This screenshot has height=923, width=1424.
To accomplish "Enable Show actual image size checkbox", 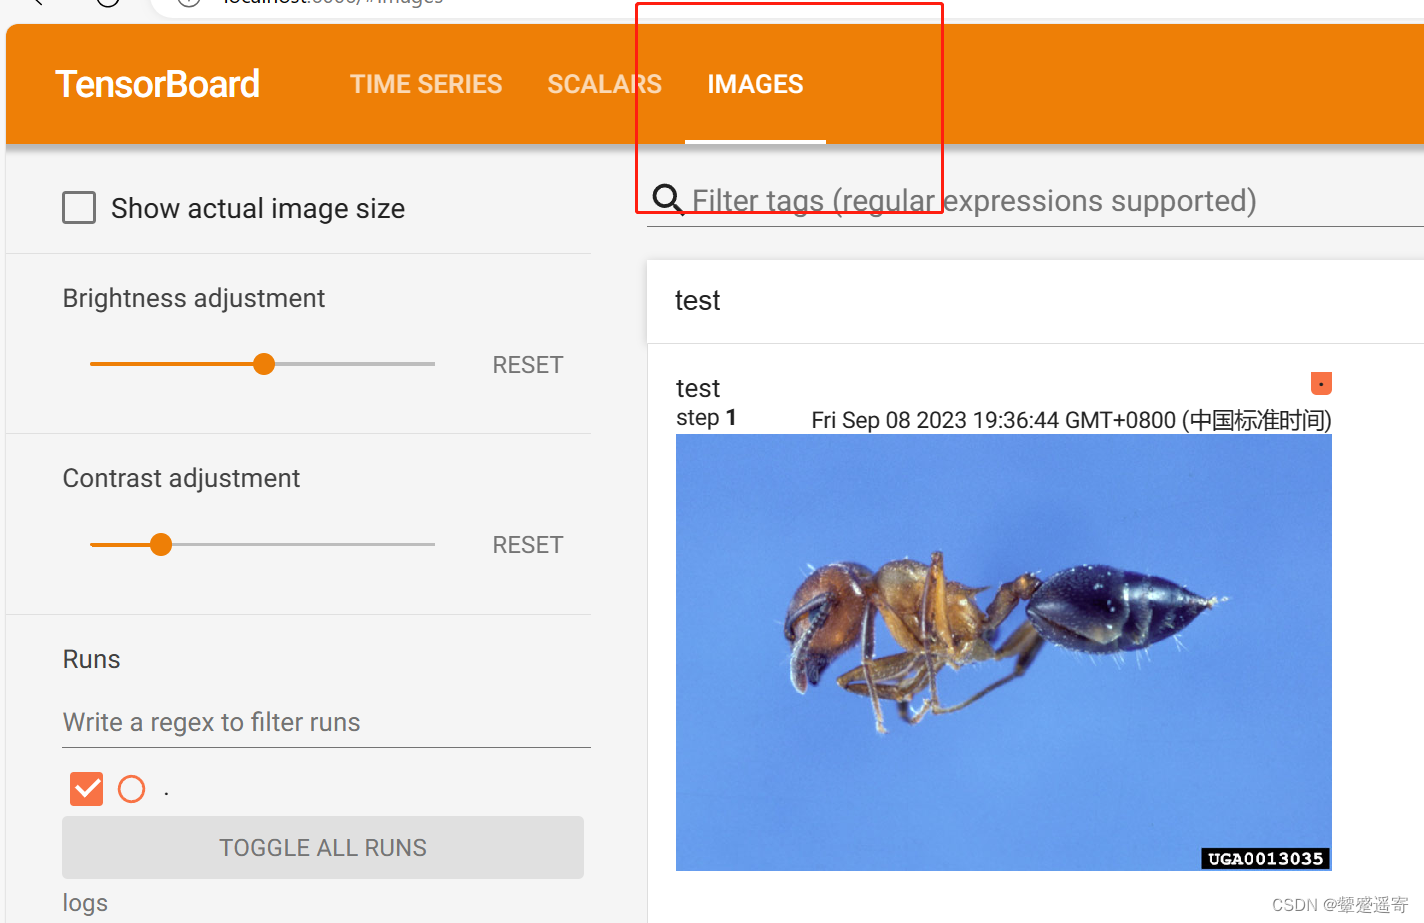I will tap(79, 208).
